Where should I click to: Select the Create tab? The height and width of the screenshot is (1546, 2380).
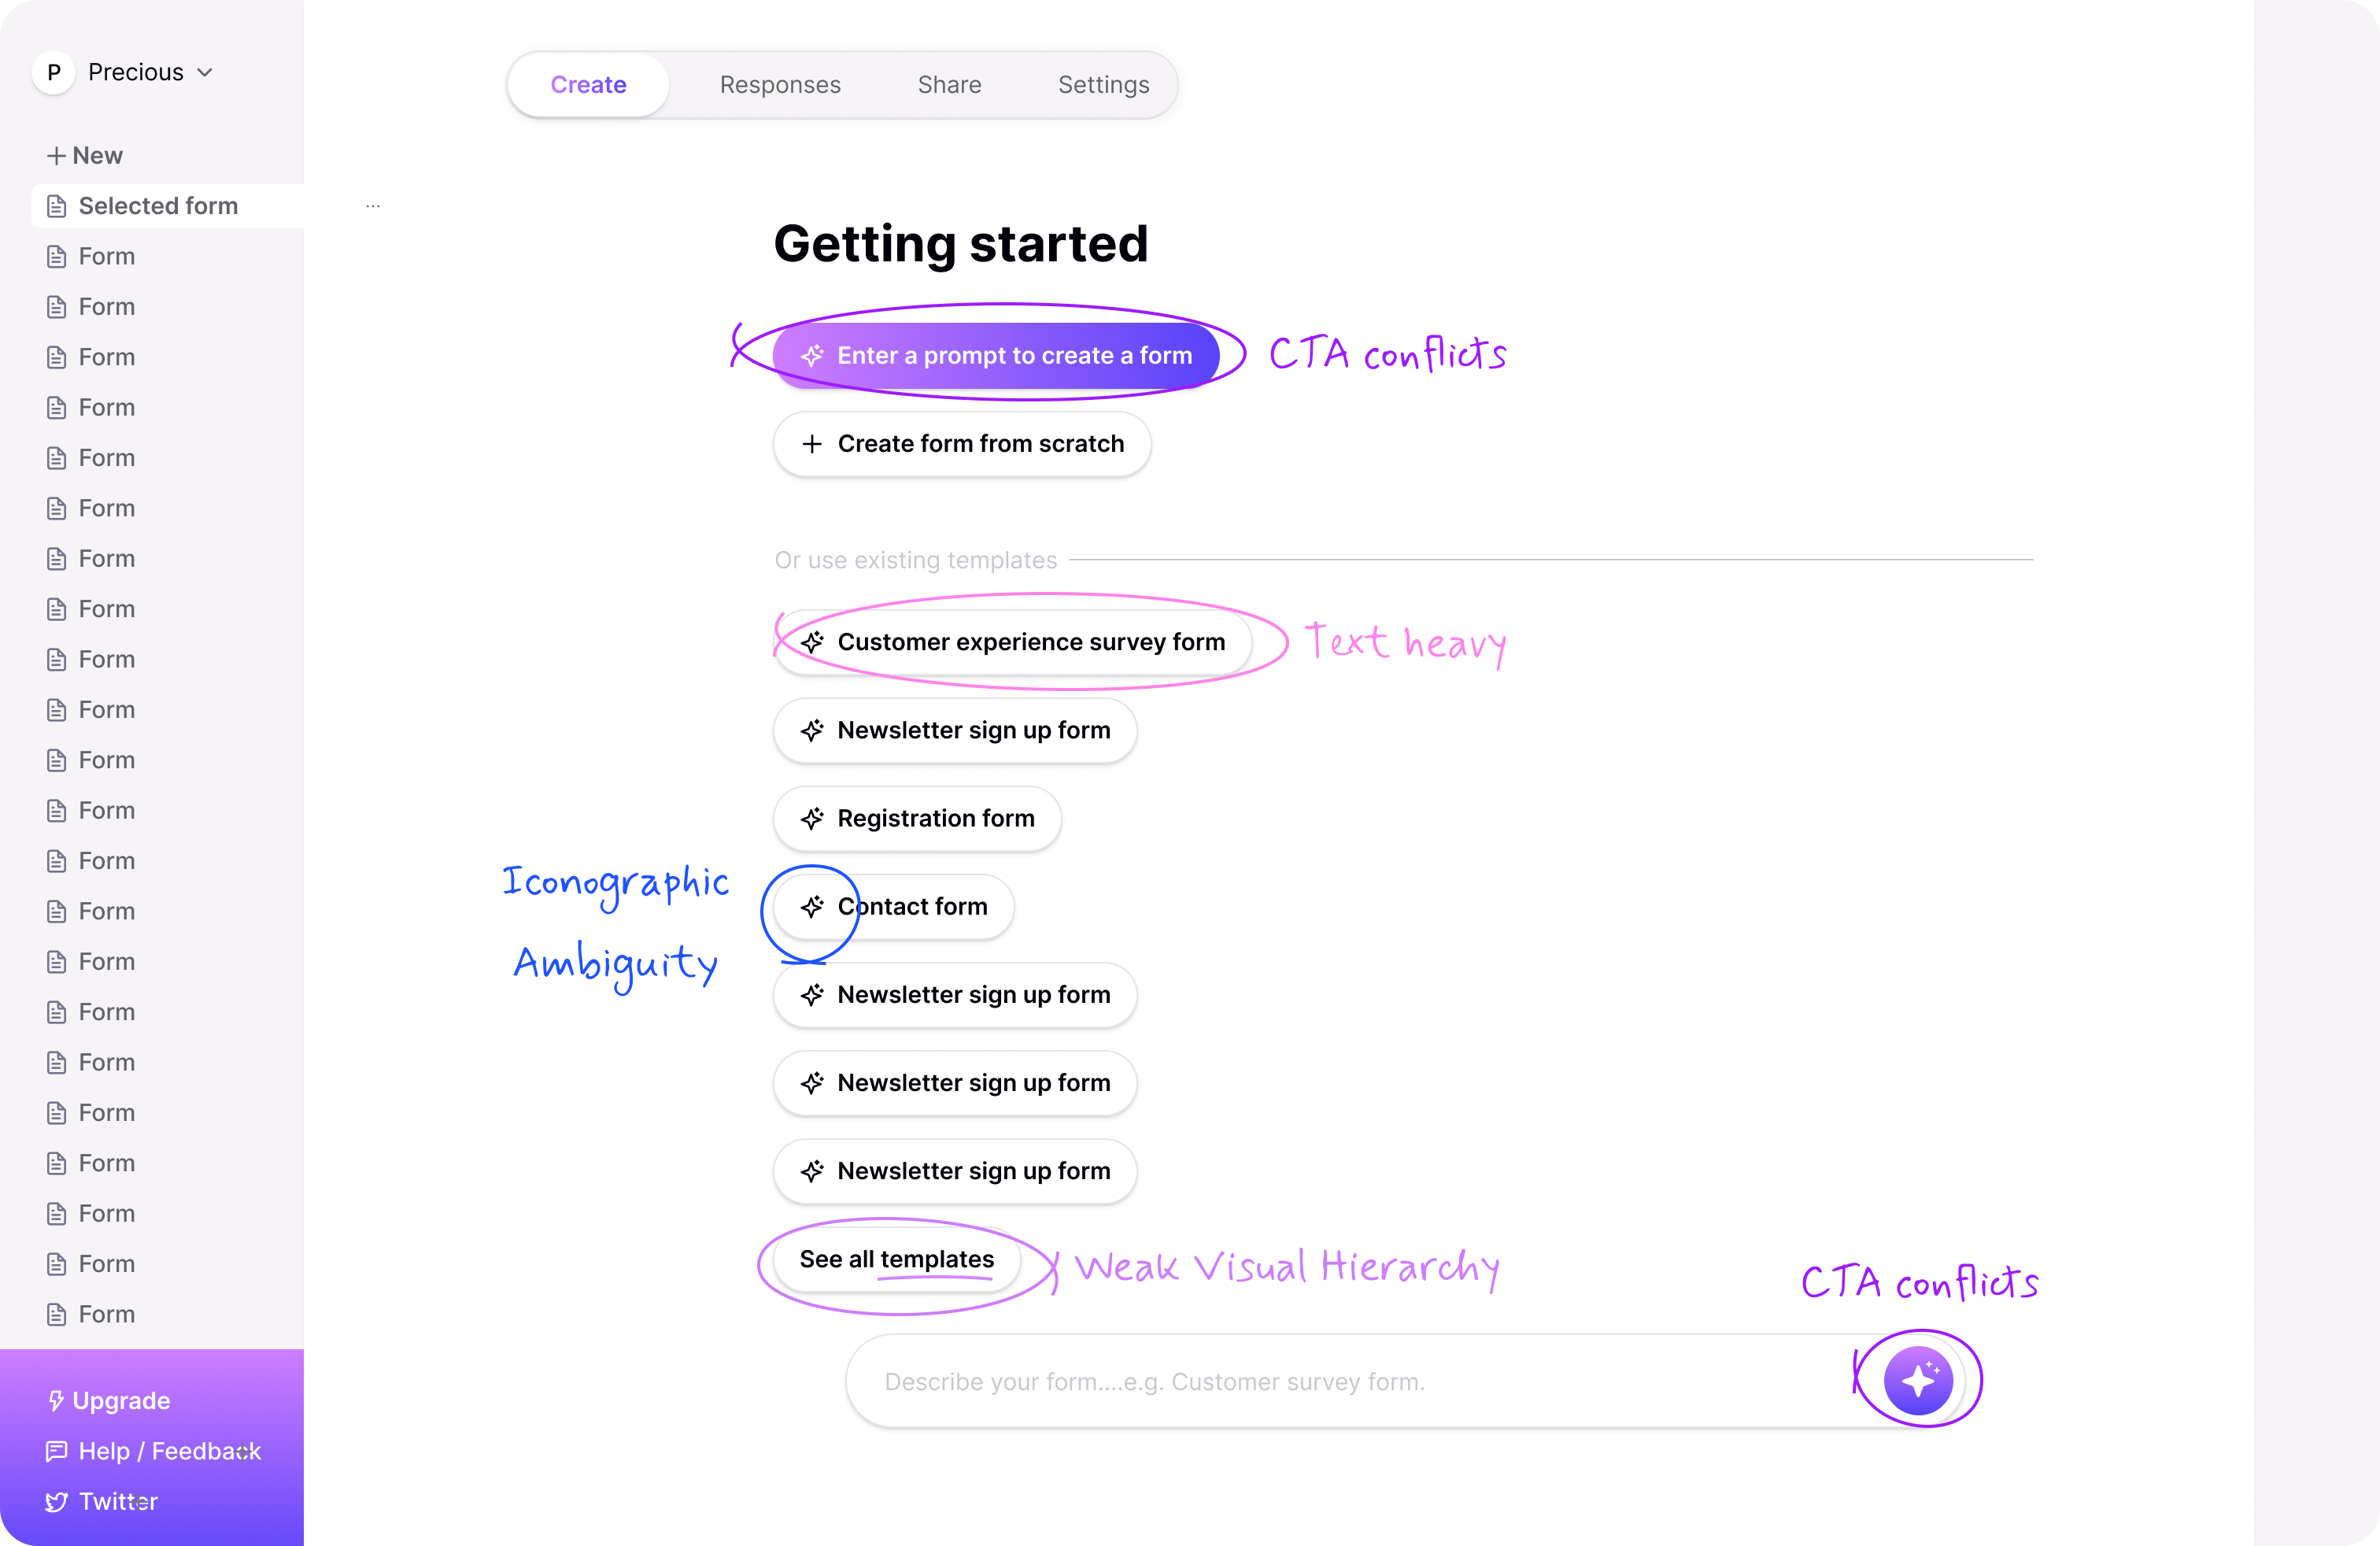[x=589, y=85]
